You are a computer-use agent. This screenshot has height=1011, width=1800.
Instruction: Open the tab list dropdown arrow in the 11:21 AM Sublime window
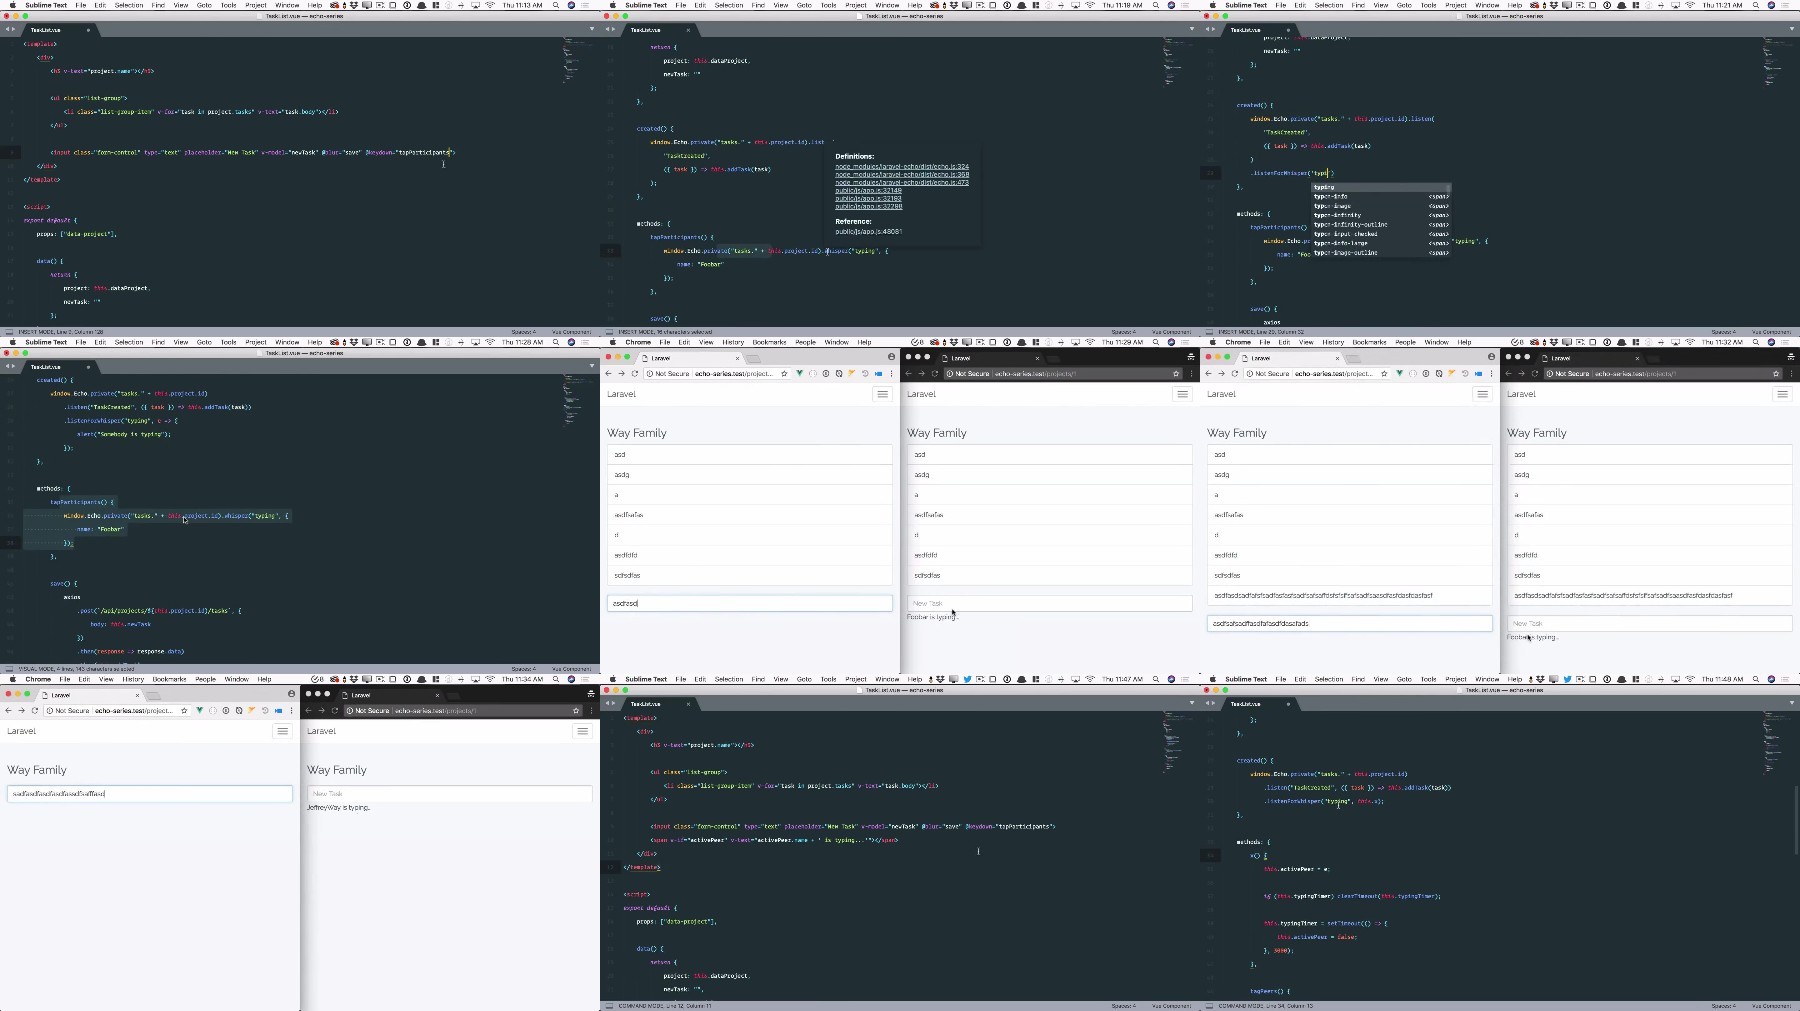[1791, 29]
